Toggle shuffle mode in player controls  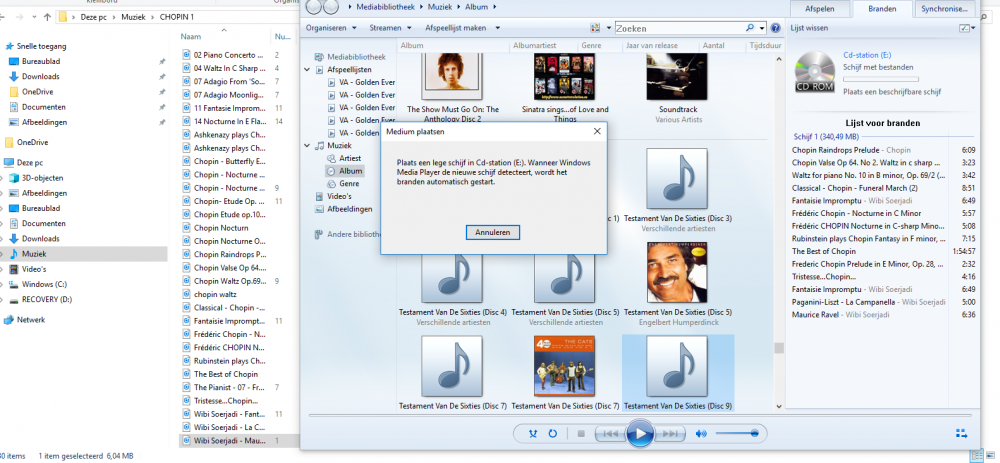click(x=533, y=433)
